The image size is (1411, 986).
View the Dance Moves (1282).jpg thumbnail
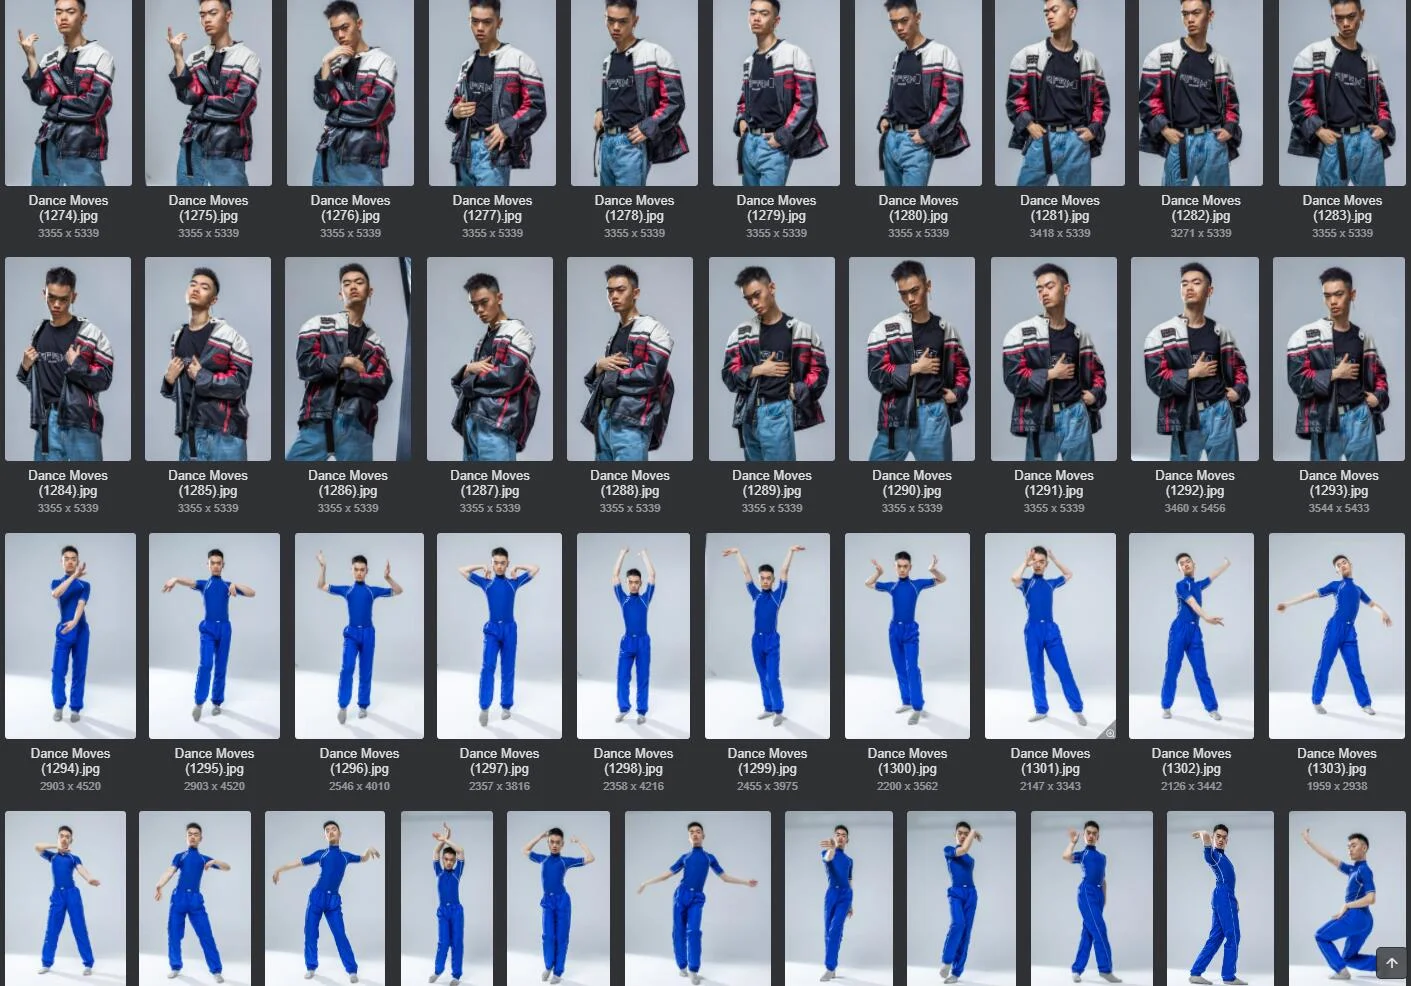click(1201, 93)
